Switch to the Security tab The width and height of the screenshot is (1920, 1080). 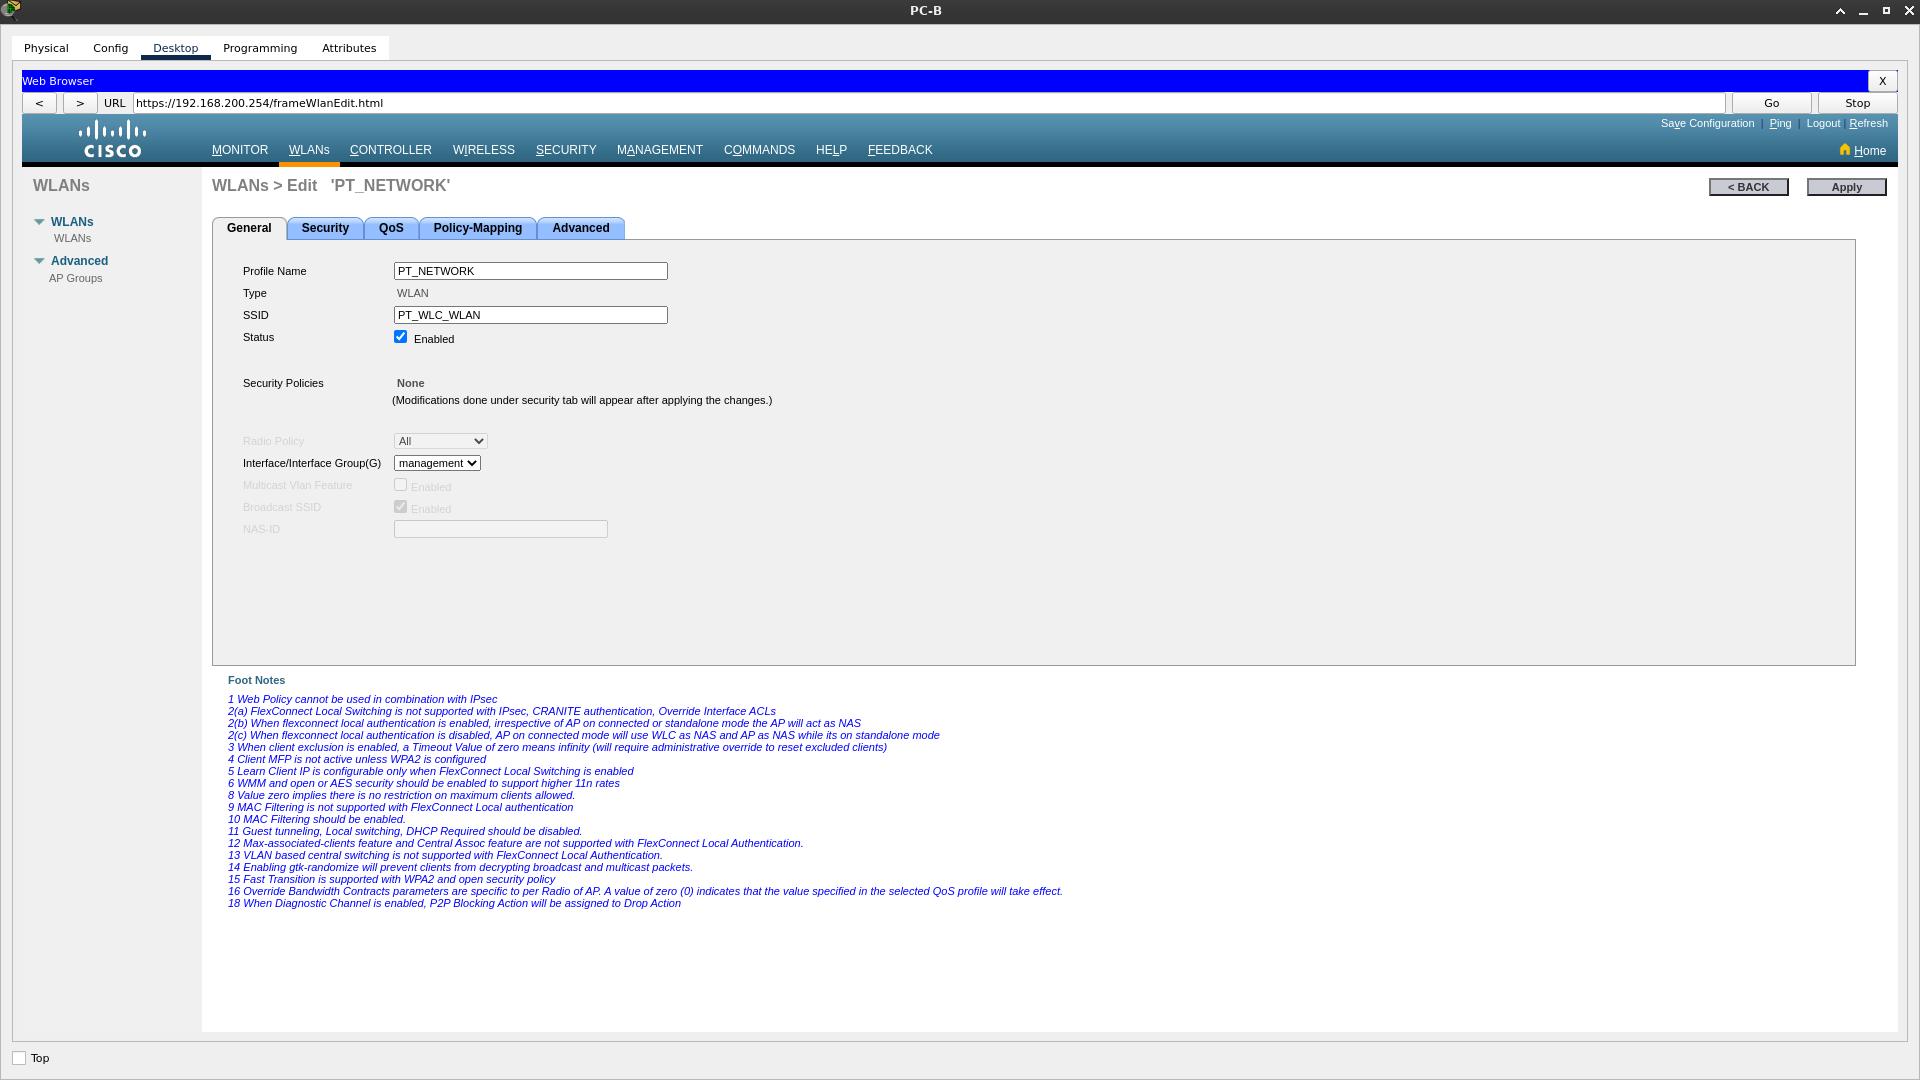(x=325, y=228)
